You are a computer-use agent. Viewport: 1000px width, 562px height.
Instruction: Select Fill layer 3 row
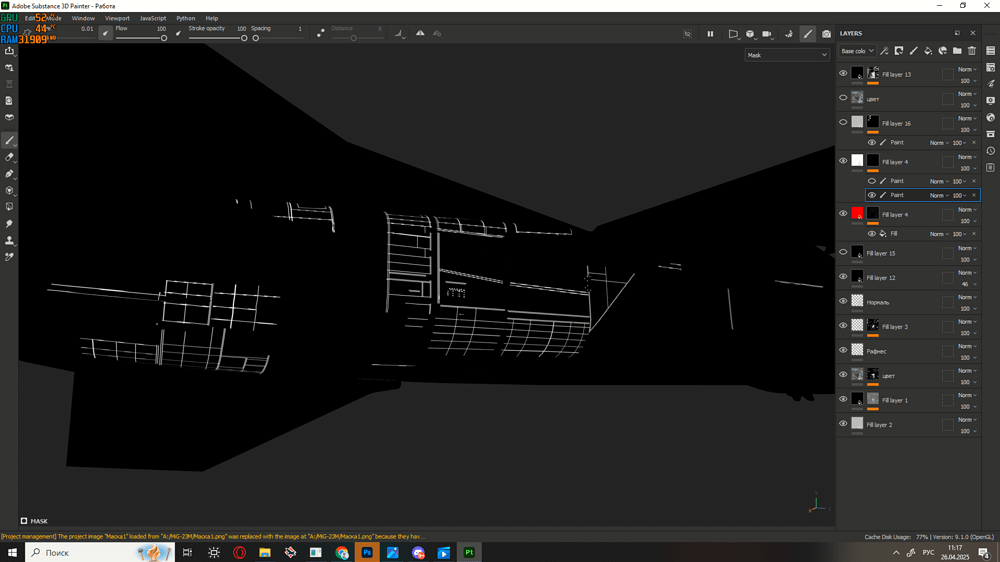[908, 327]
